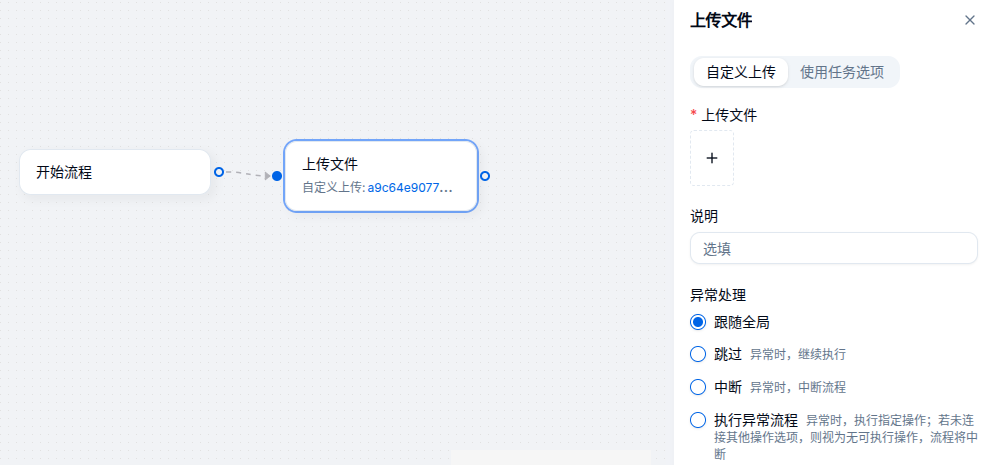Select the 跟随全局 radio option
This screenshot has width=990, height=465.
coord(698,322)
